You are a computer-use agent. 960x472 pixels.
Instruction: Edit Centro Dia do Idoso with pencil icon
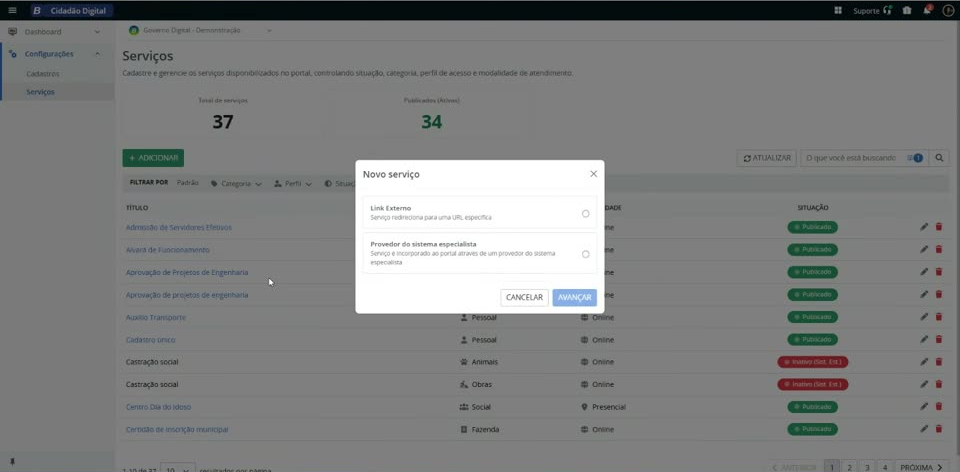[x=924, y=406]
